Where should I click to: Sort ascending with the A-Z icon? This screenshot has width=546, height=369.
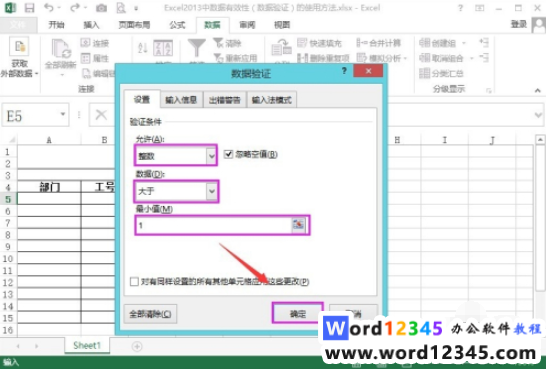(x=142, y=48)
